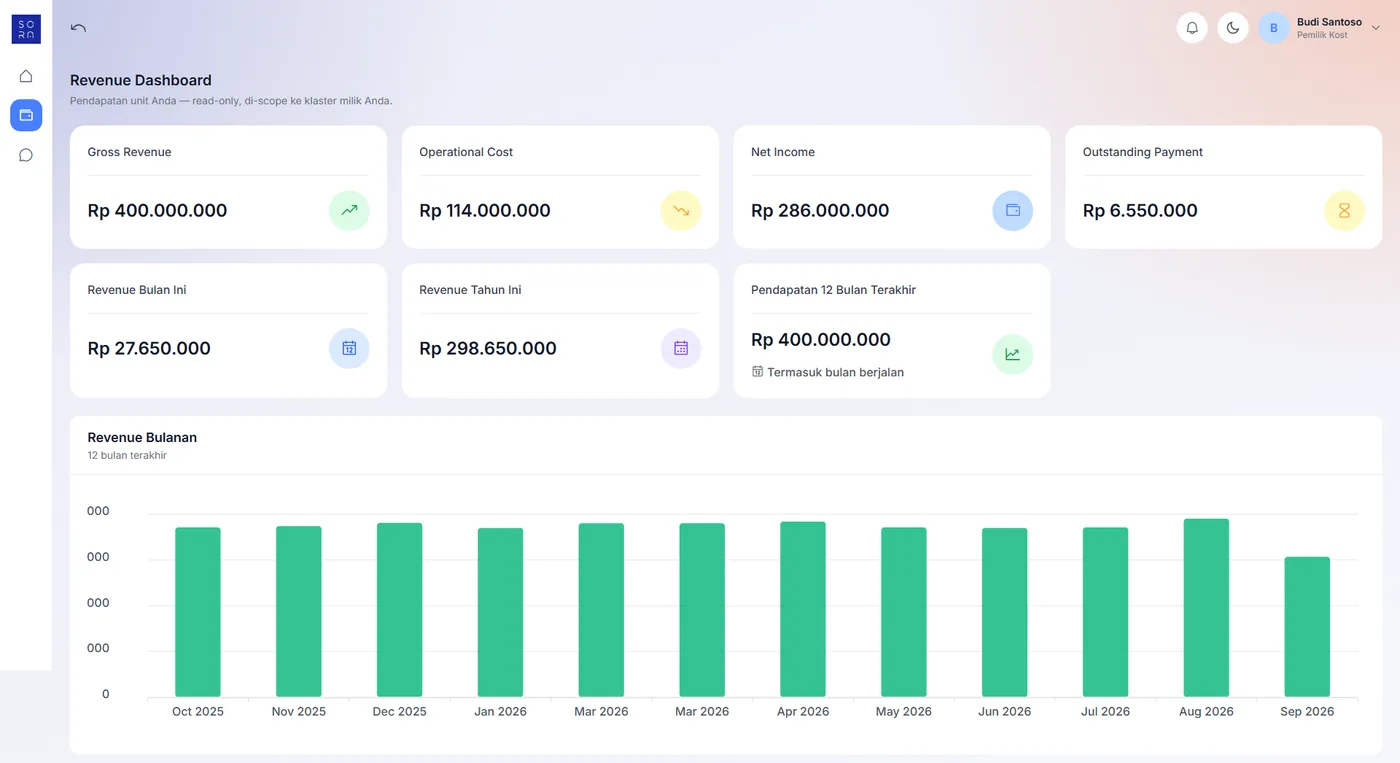The image size is (1400, 763).
Task: Click the small calendar icon beside Termasuk bulan berjalan
Action: [757, 372]
